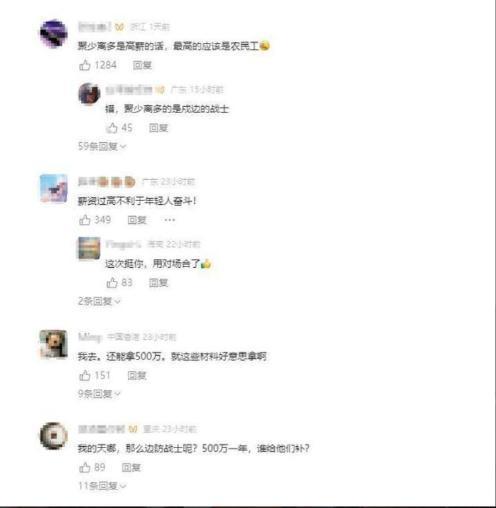Open the first commenter's purple avatar
The width and height of the screenshot is (496, 508).
[x=54, y=33]
